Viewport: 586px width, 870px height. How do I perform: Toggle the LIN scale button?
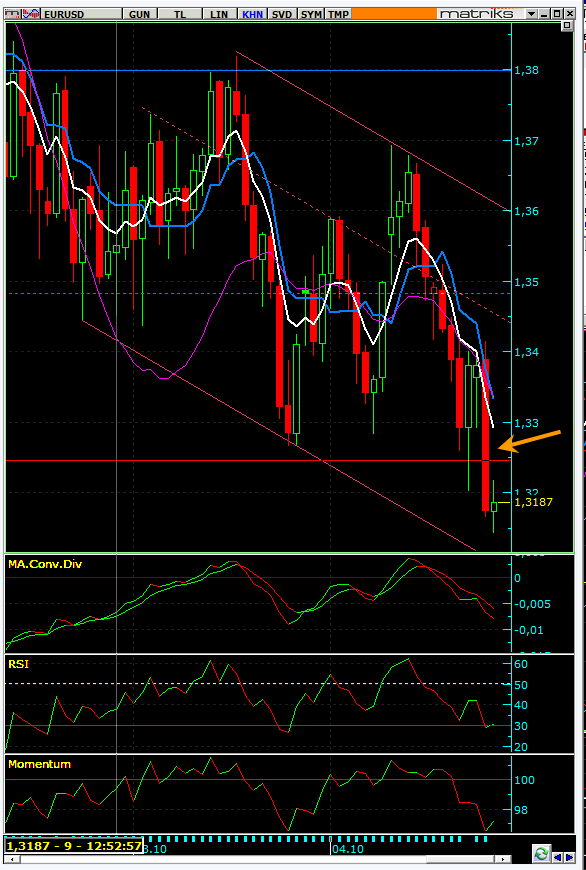point(219,14)
